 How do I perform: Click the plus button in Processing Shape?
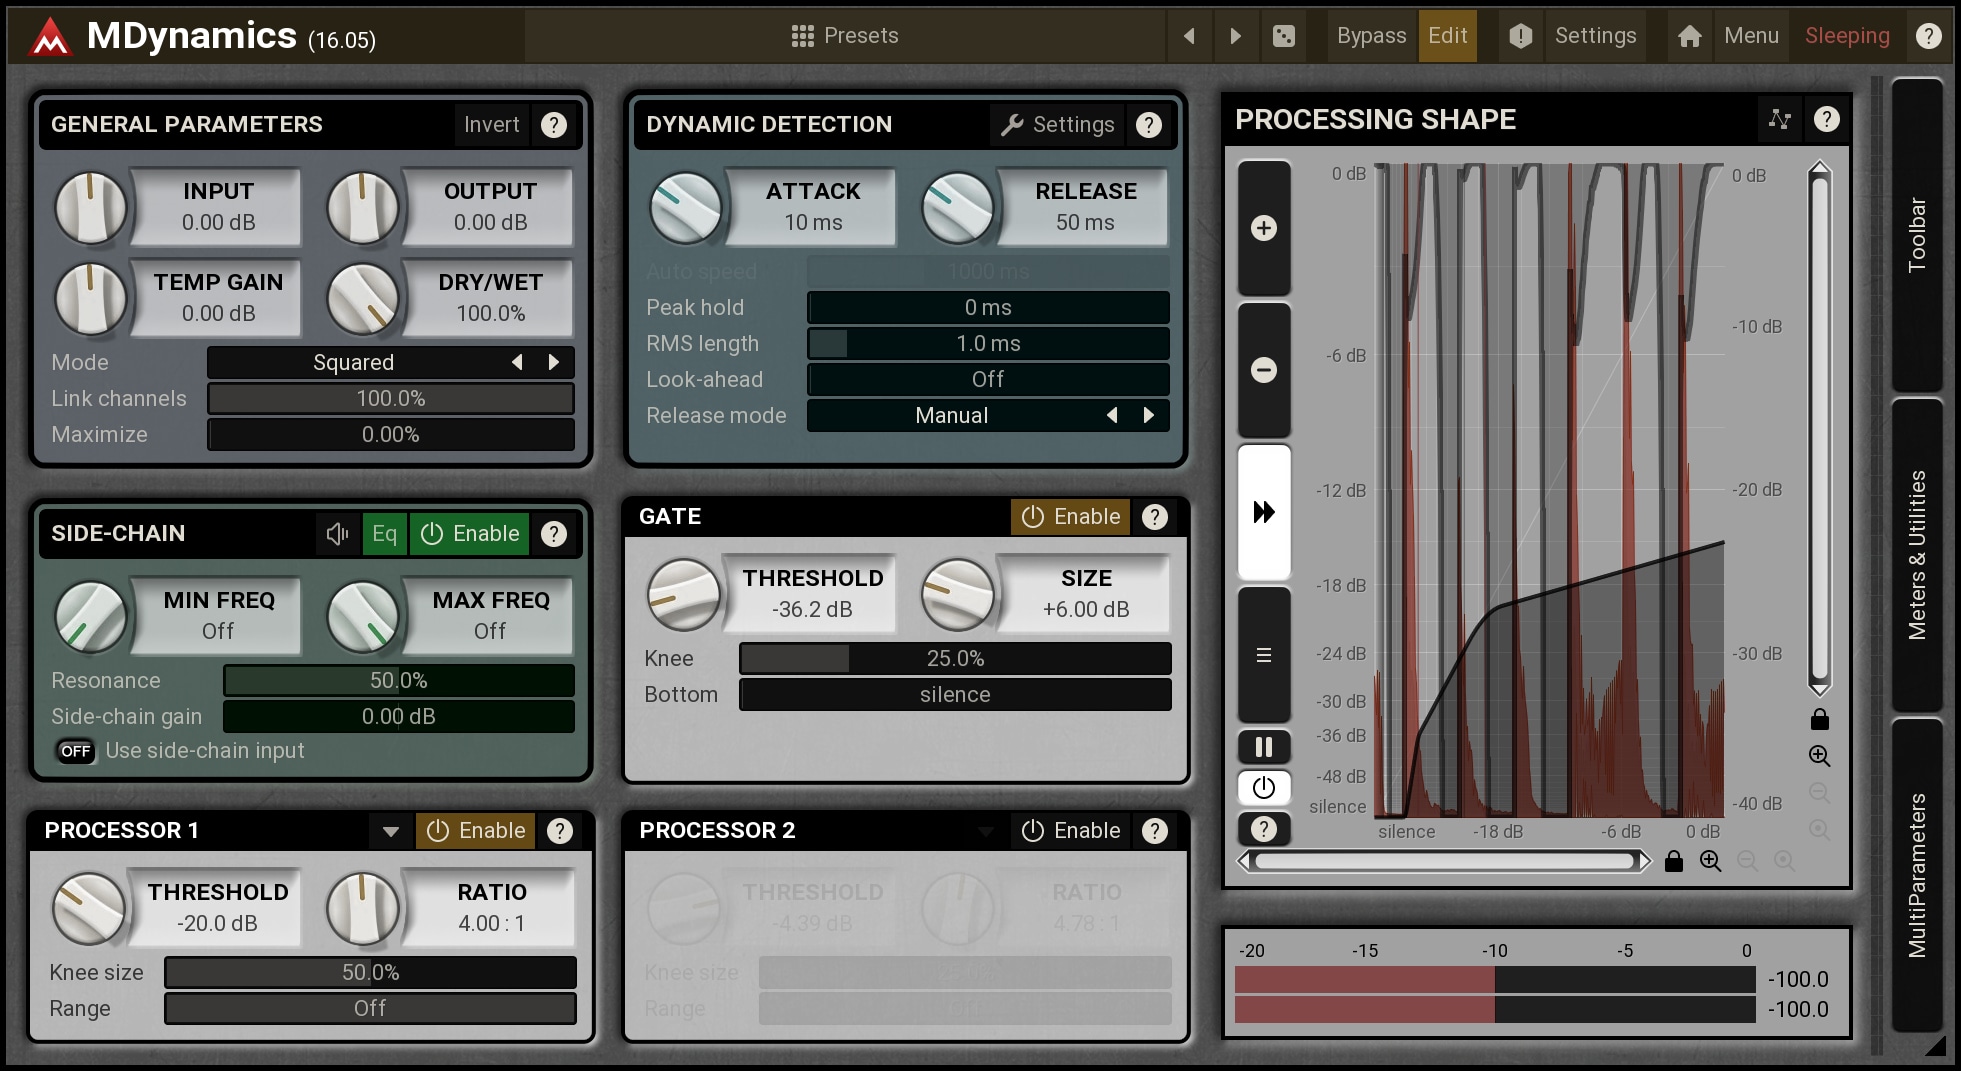point(1264,228)
